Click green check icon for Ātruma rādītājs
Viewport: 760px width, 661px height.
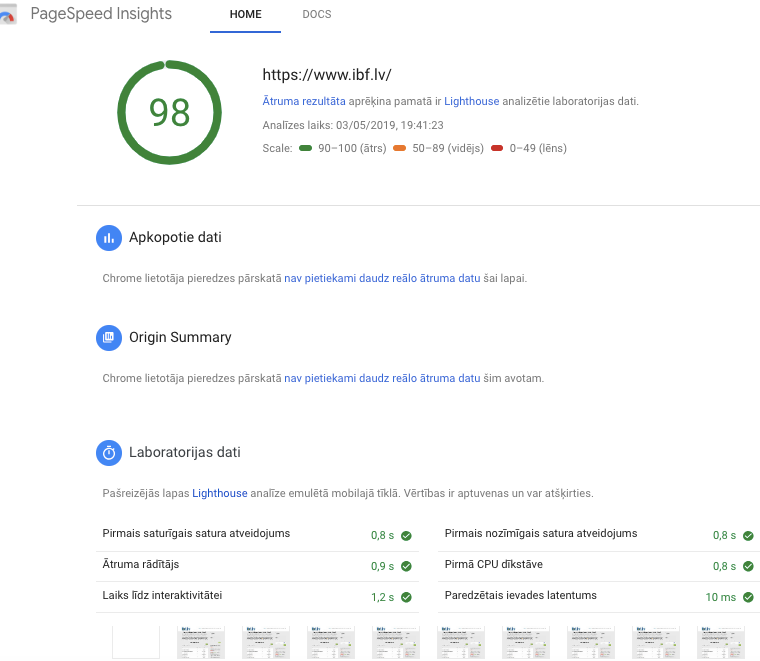[406, 566]
